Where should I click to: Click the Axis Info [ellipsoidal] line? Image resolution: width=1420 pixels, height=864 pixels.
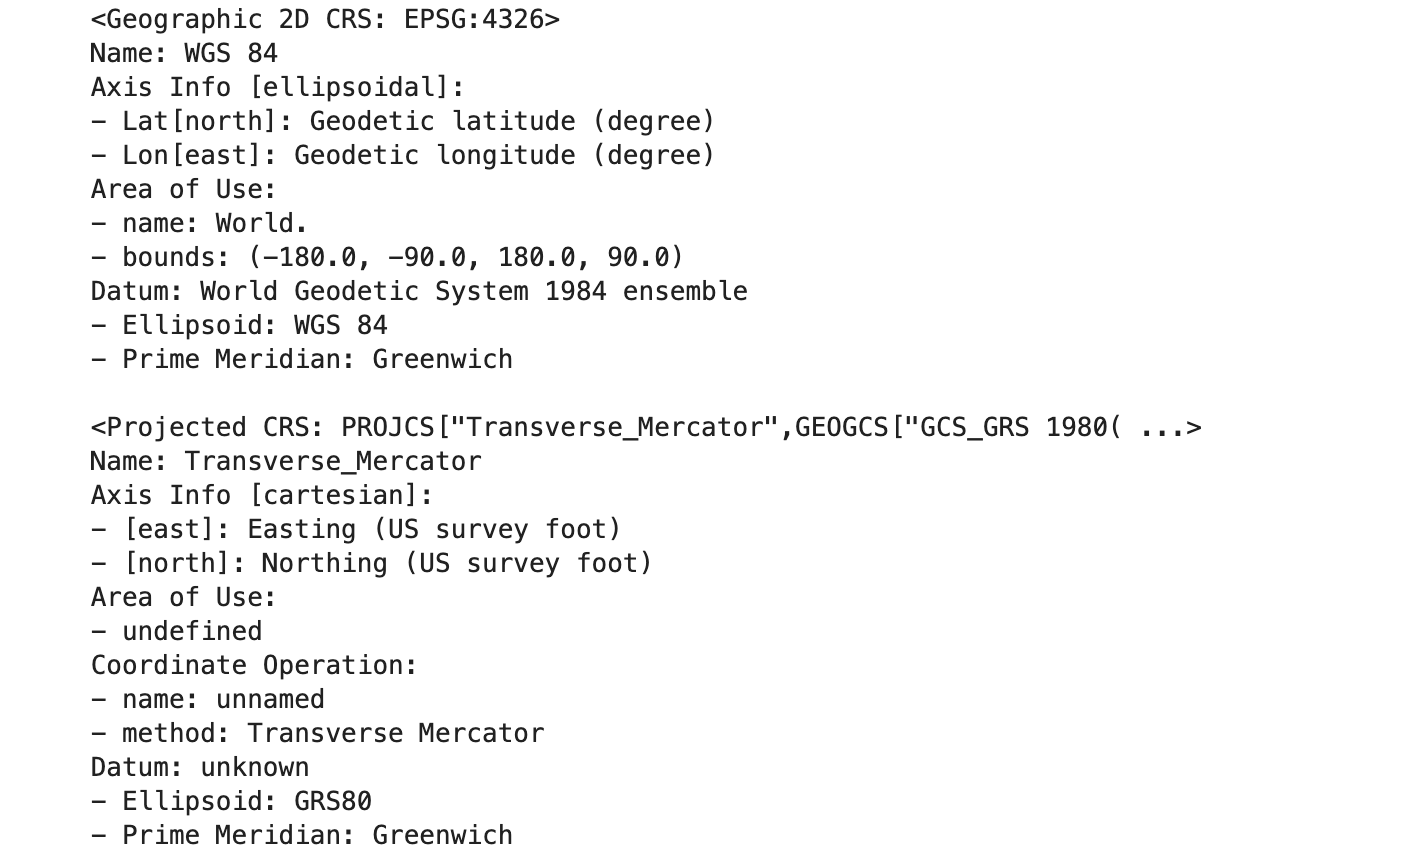click(278, 87)
